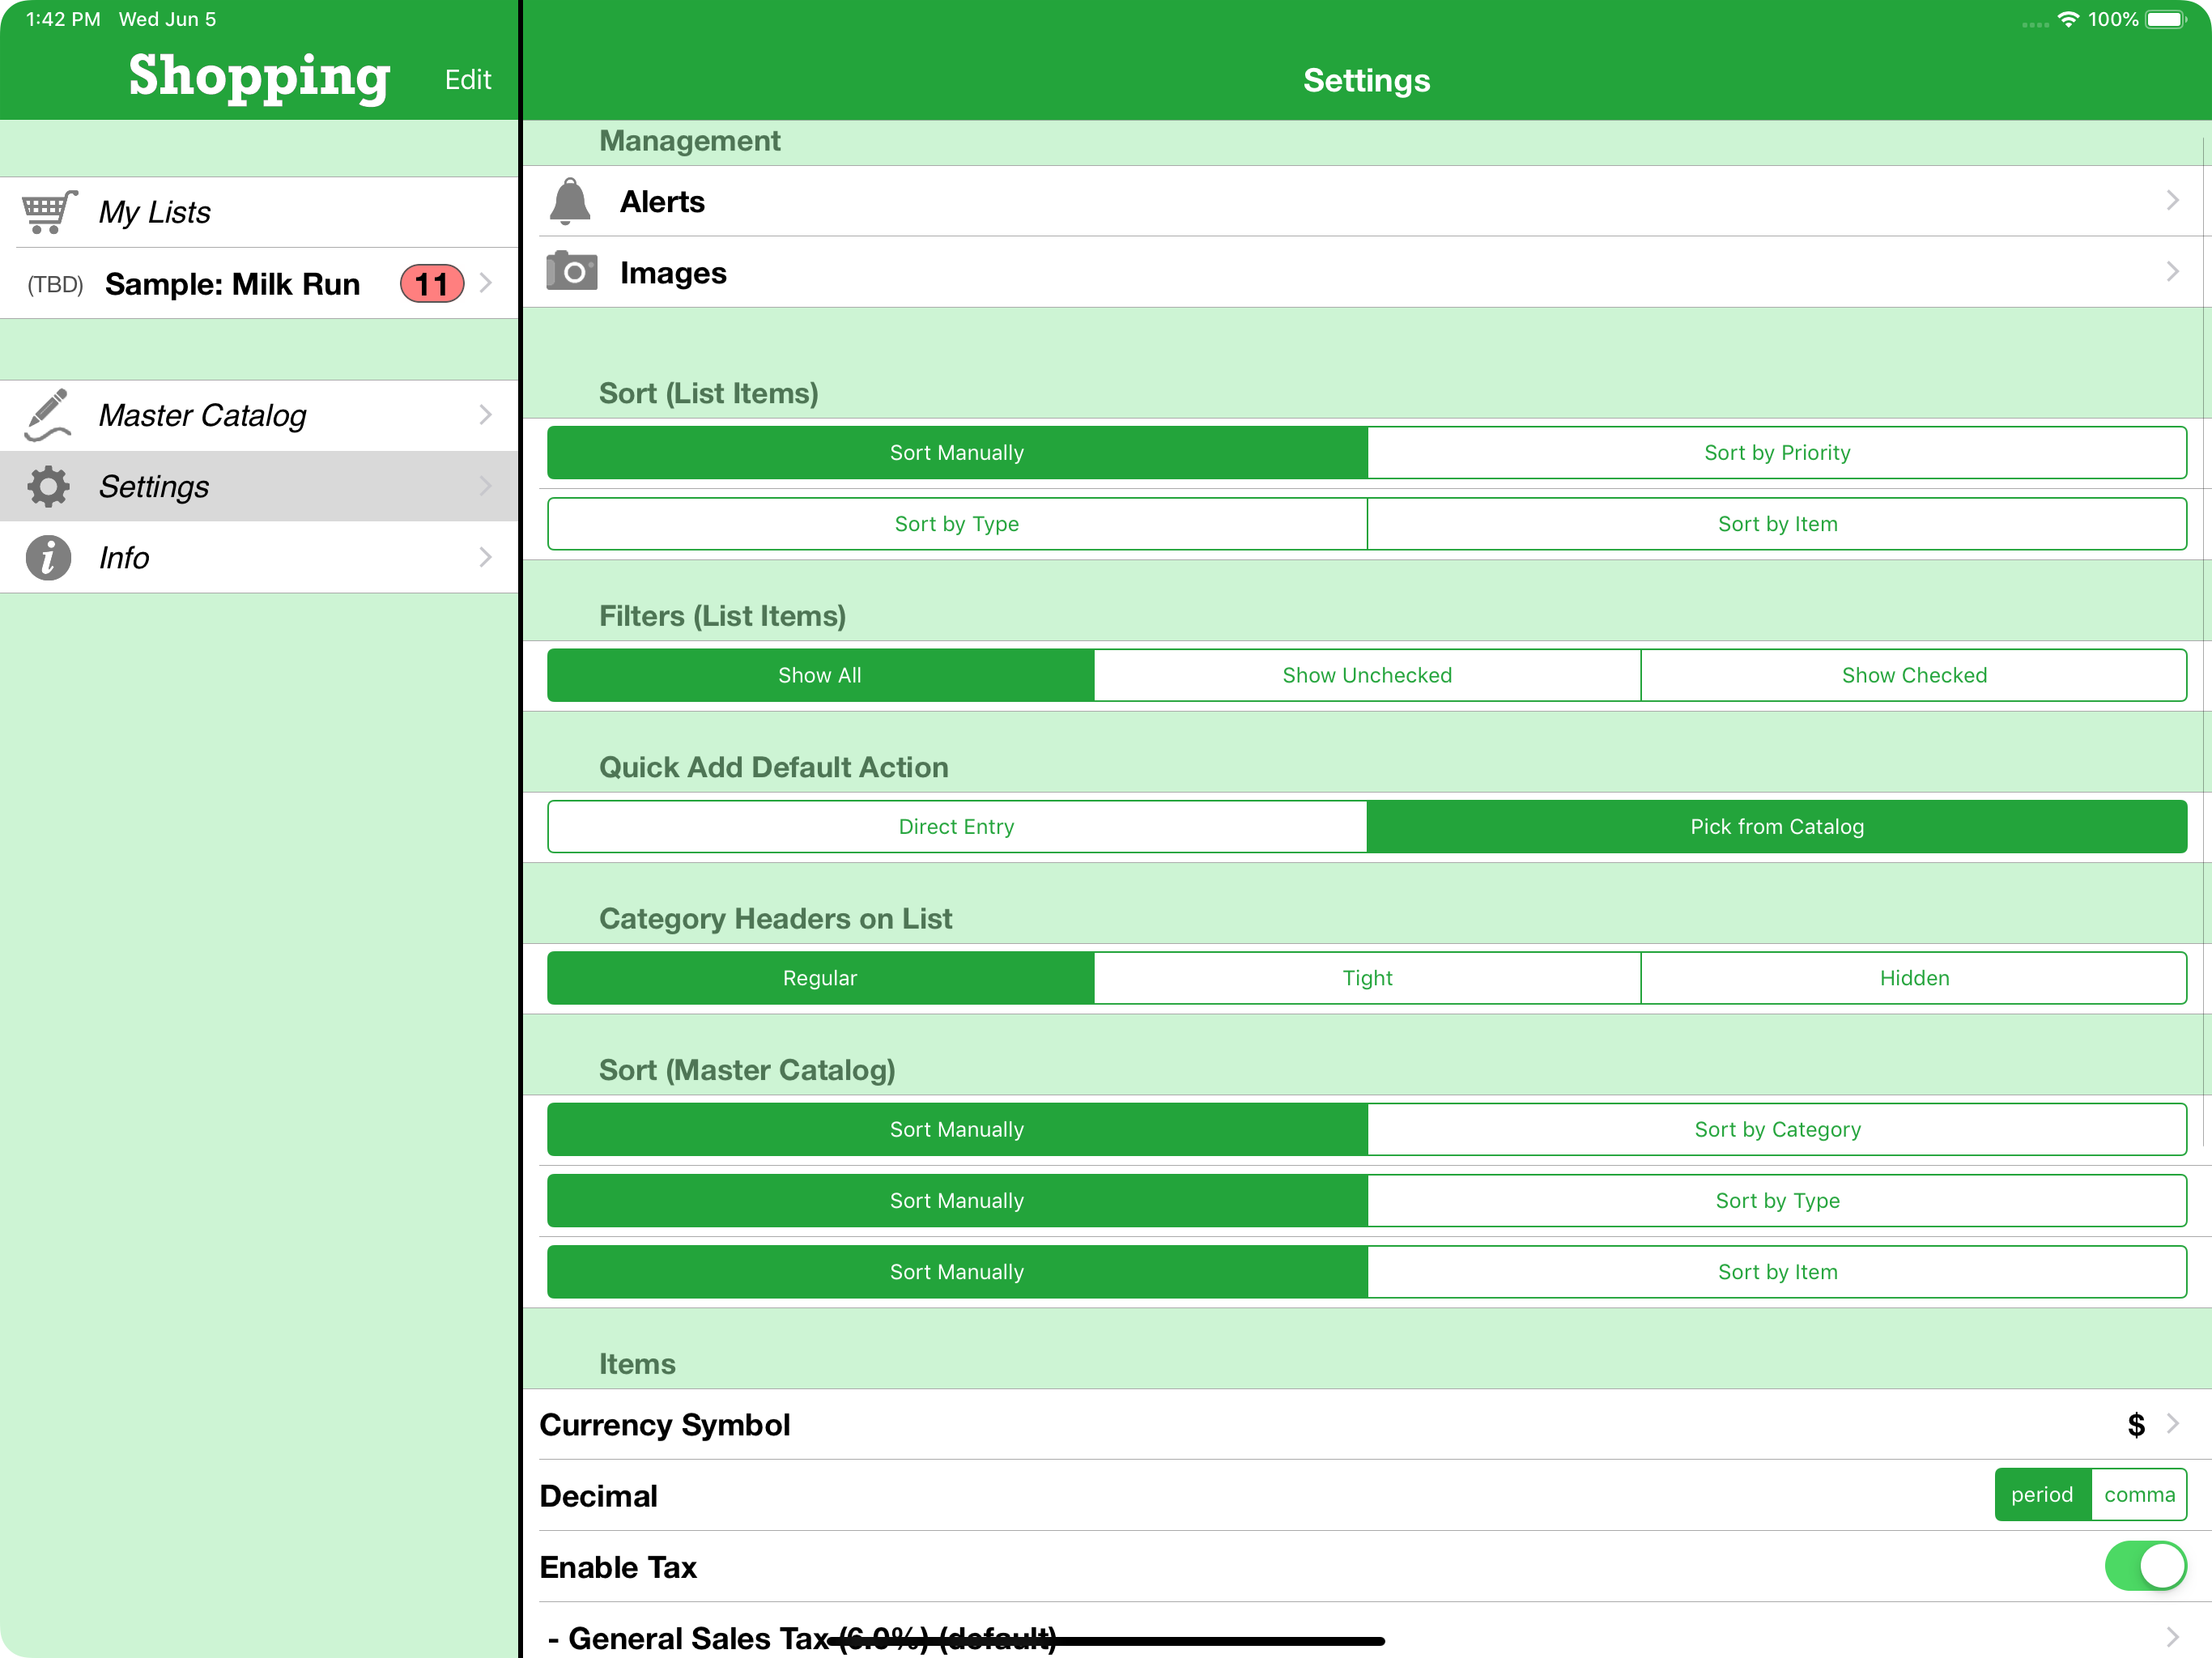Go to Settings in the sidebar
This screenshot has height=1658, width=2212.
[x=259, y=486]
